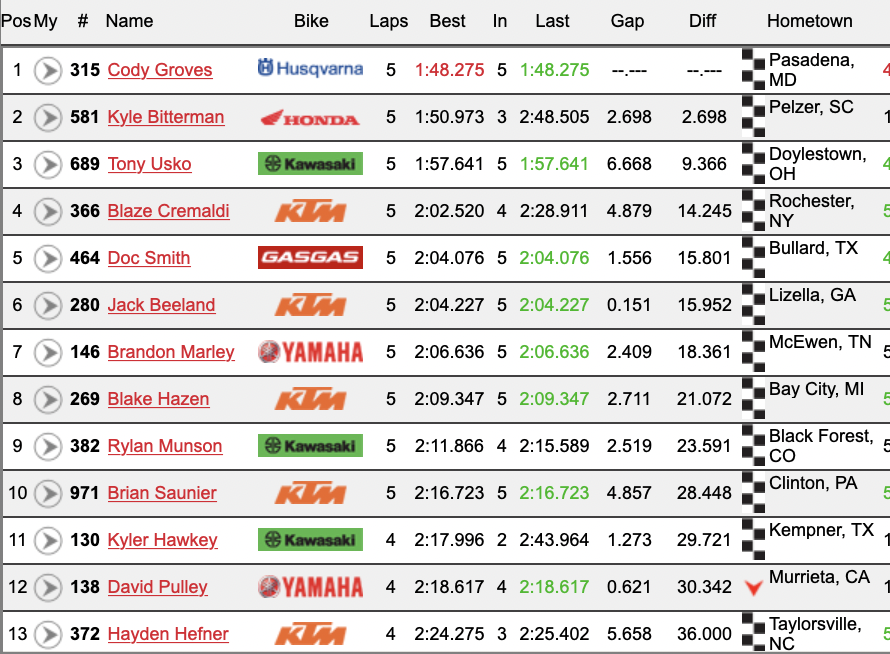Image resolution: width=890 pixels, height=654 pixels.
Task: Click the Husqvarna logo beside Cody Groves
Action: [x=311, y=70]
